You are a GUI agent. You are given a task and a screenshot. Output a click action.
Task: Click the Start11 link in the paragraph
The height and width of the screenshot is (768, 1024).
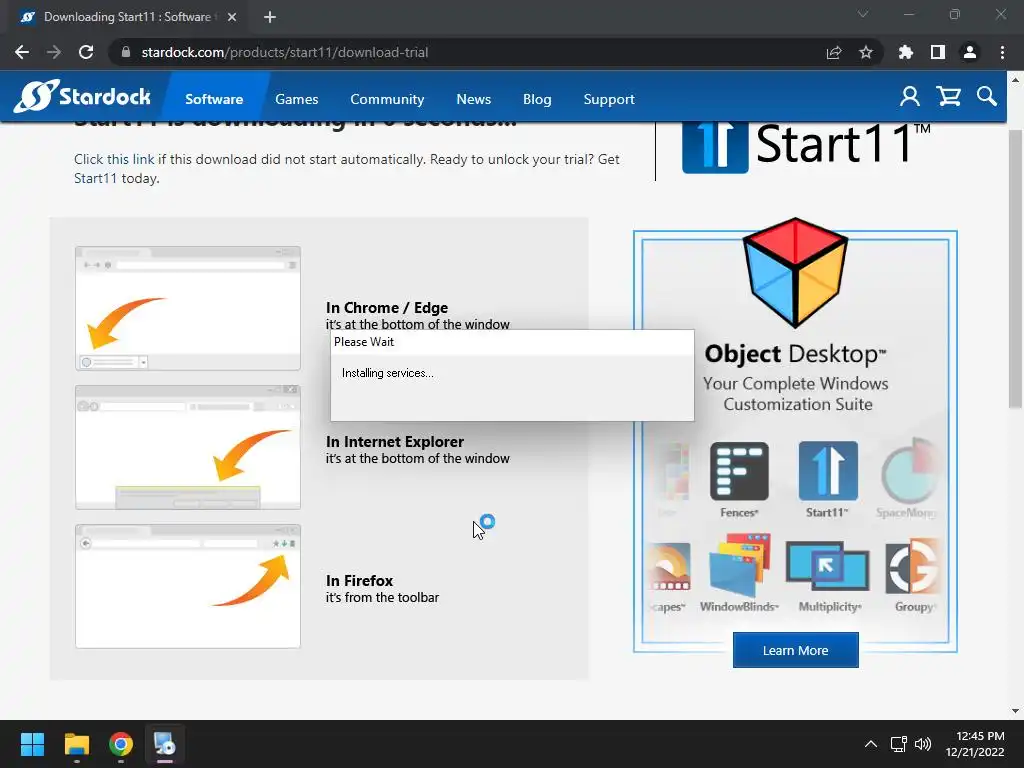95,178
